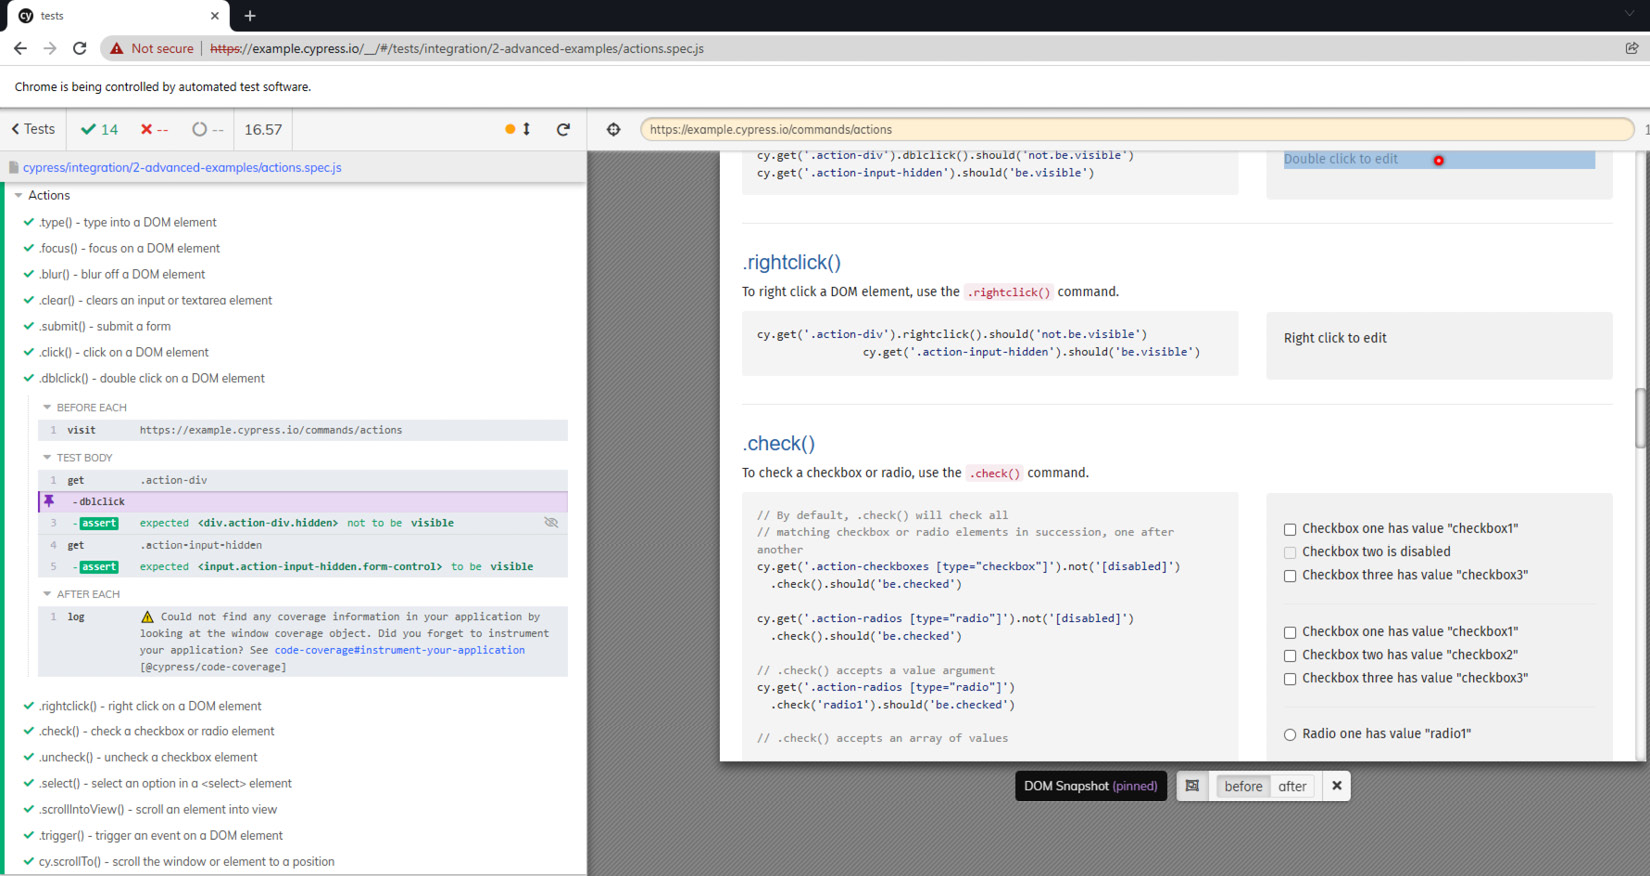The image size is (1650, 876).
Task: Expand the .submit() test
Action: click(104, 326)
